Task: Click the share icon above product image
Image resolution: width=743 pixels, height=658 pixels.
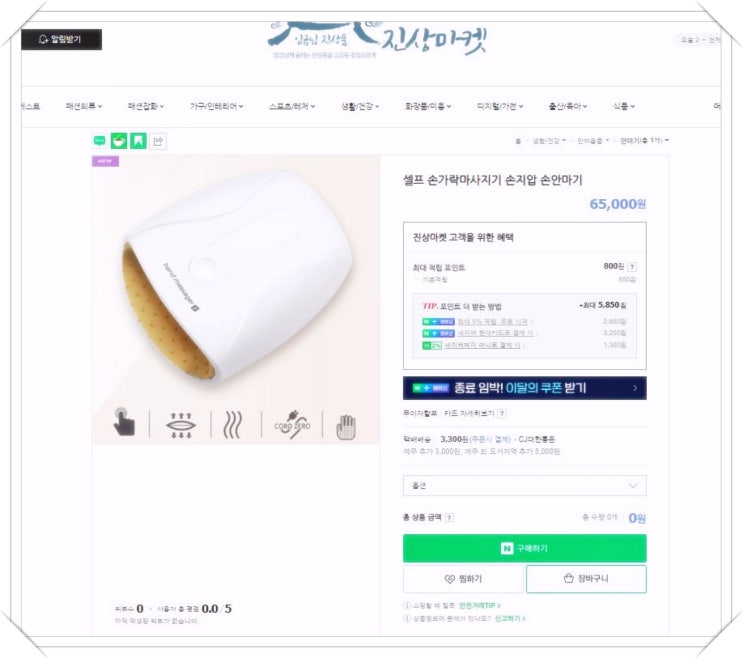Action: click(158, 141)
